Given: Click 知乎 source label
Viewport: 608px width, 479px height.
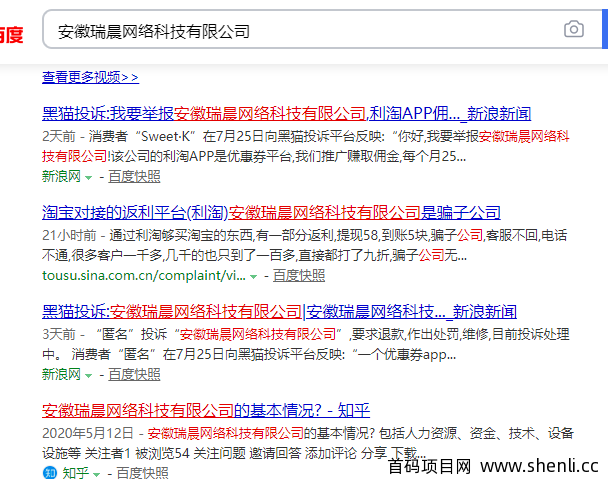Looking at the screenshot, I should point(75,473).
